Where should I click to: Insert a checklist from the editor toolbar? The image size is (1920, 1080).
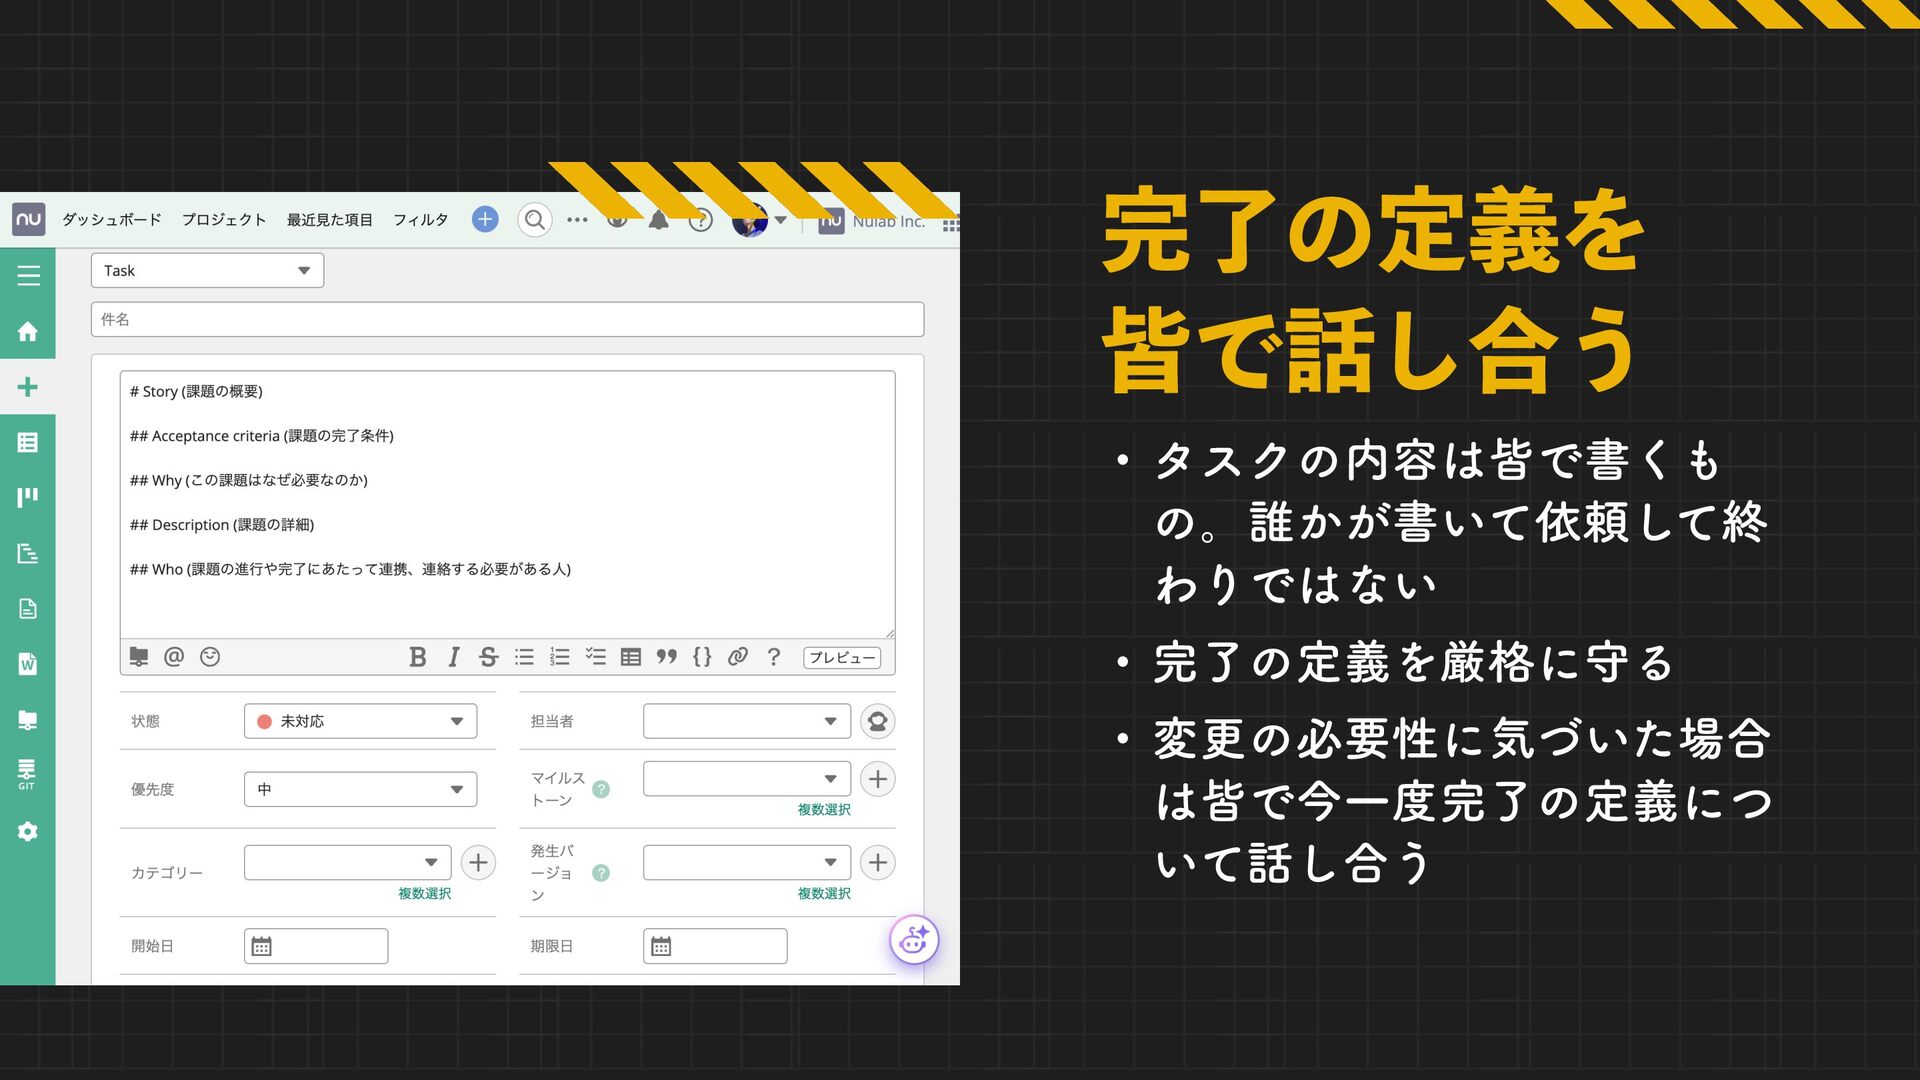click(x=595, y=657)
